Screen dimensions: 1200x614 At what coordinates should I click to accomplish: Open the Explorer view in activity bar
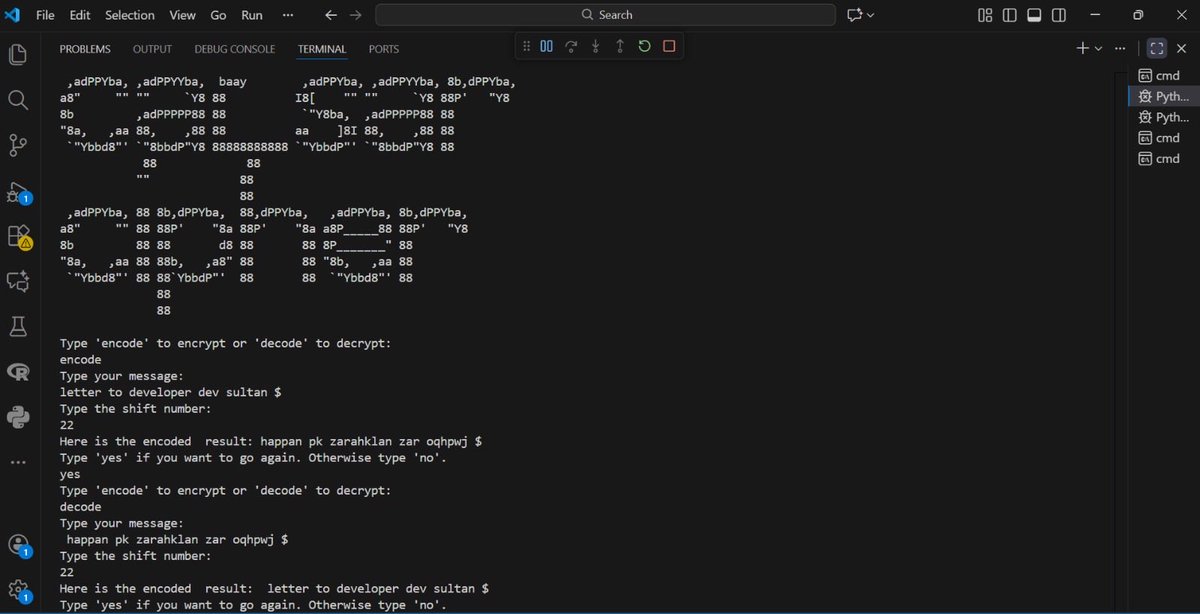[x=17, y=54]
